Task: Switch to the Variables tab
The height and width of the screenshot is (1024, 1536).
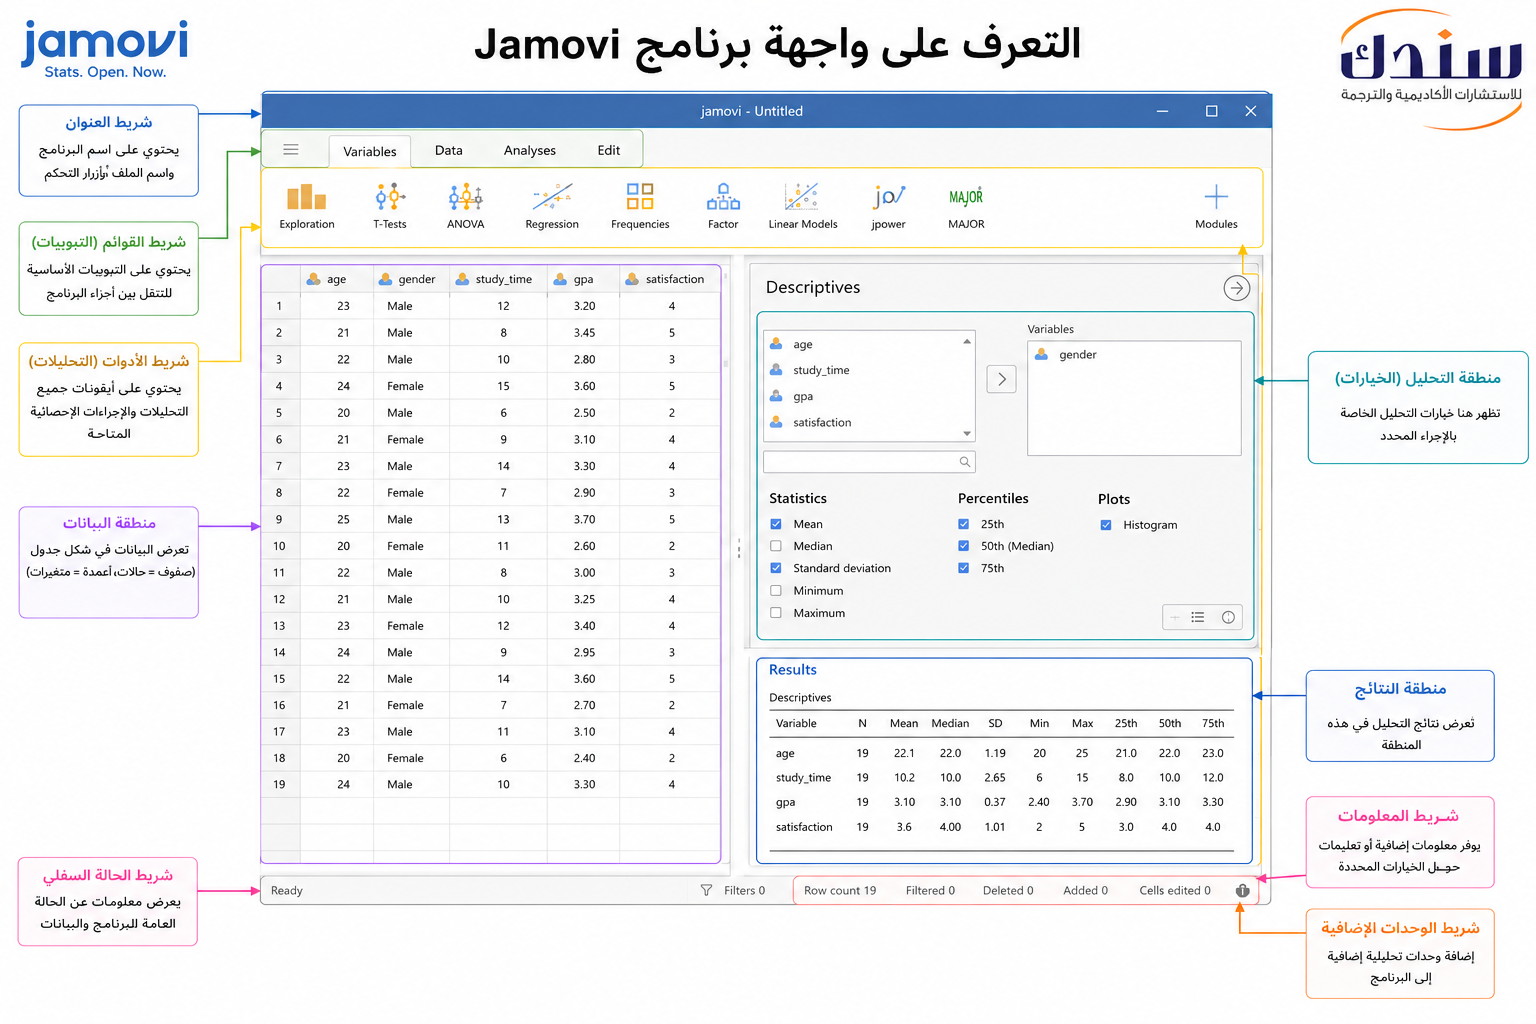Action: pos(370,151)
